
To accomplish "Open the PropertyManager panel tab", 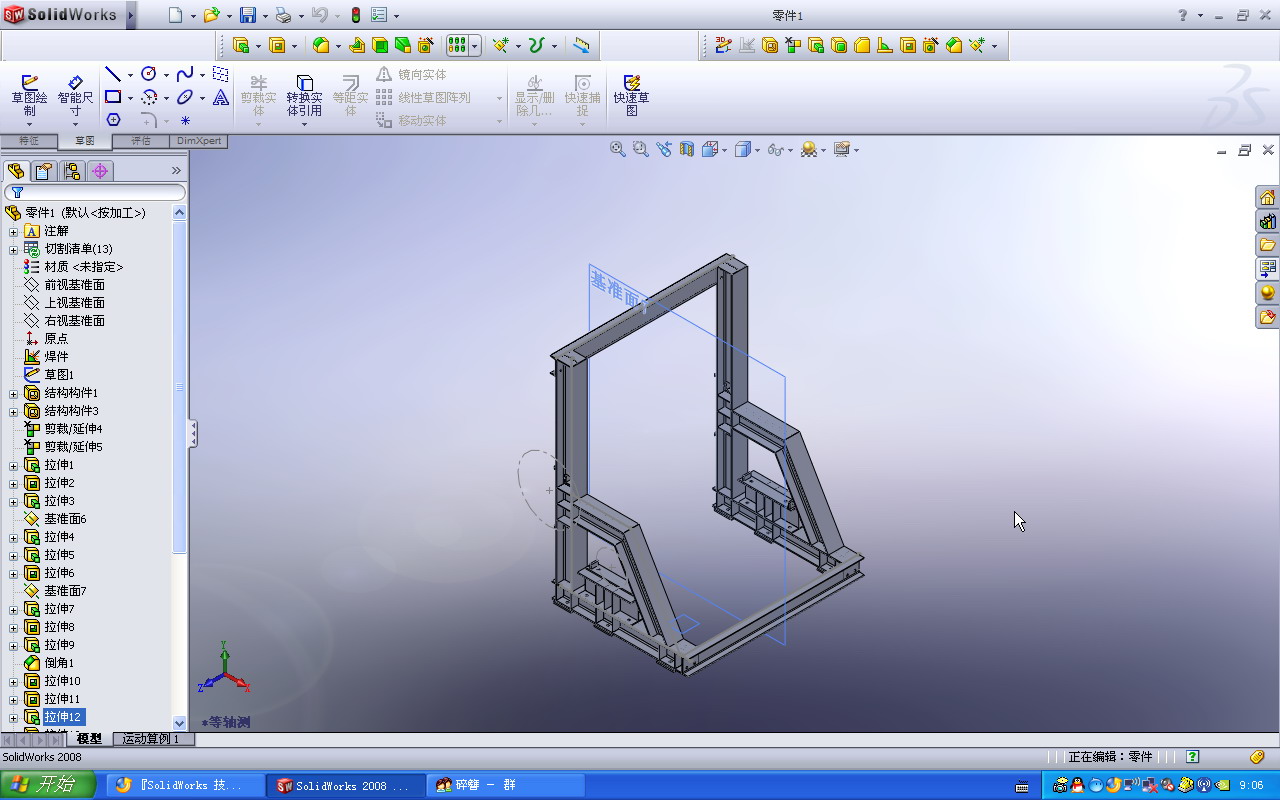I will (44, 171).
